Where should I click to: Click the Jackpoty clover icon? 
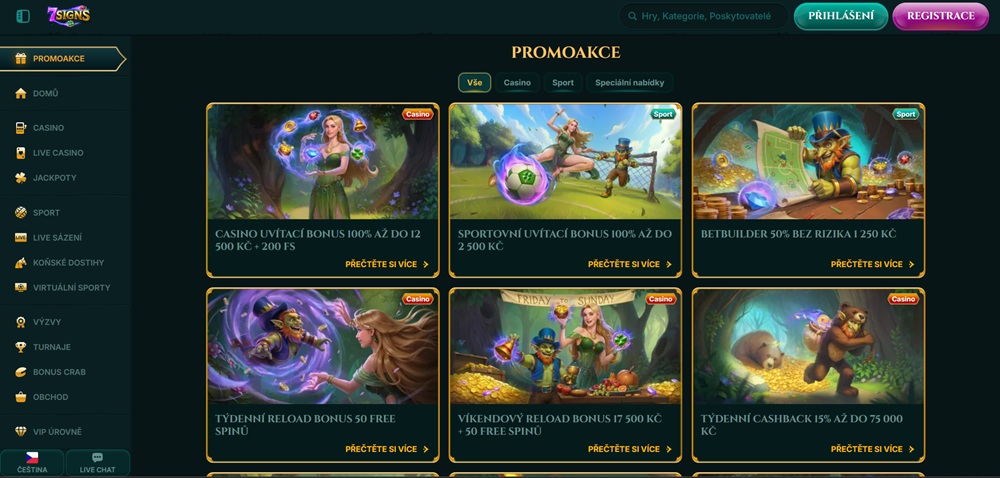(x=21, y=178)
